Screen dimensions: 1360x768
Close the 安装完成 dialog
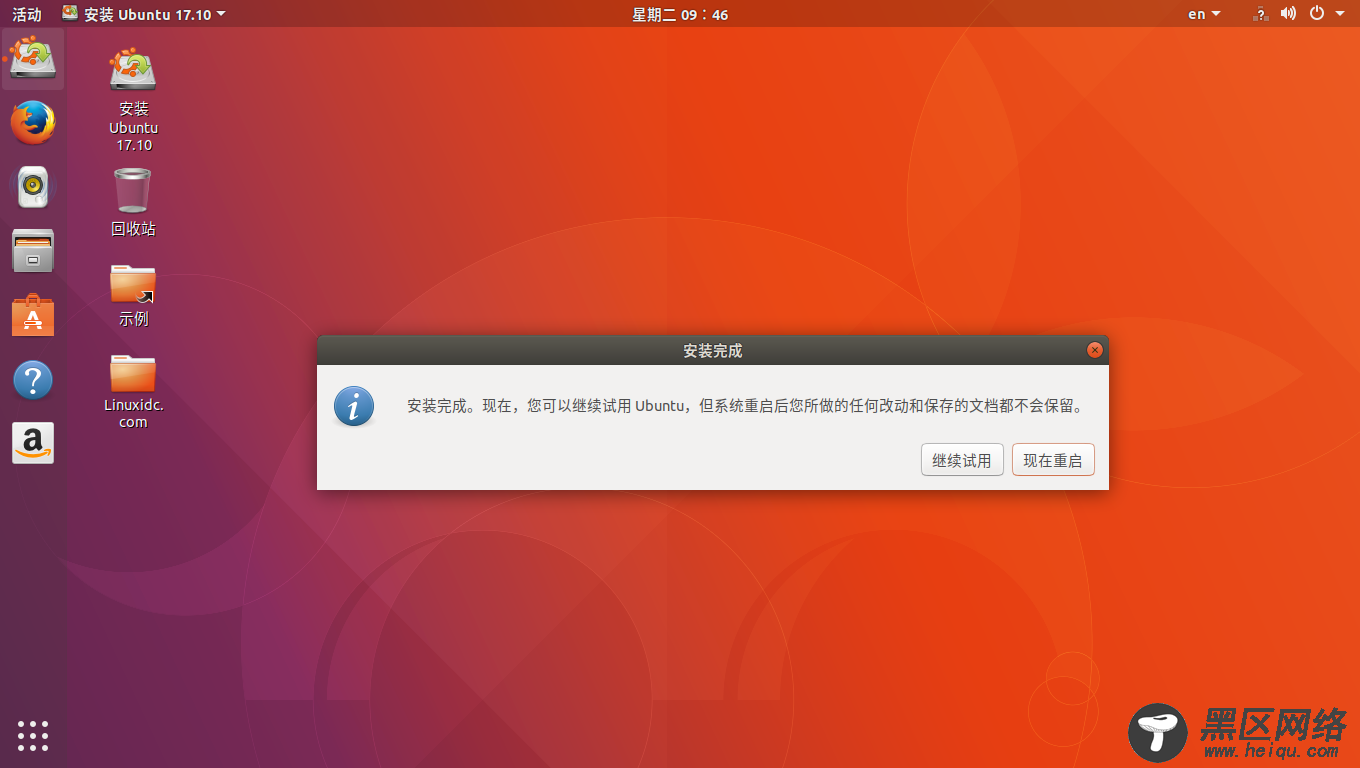pos(1095,350)
